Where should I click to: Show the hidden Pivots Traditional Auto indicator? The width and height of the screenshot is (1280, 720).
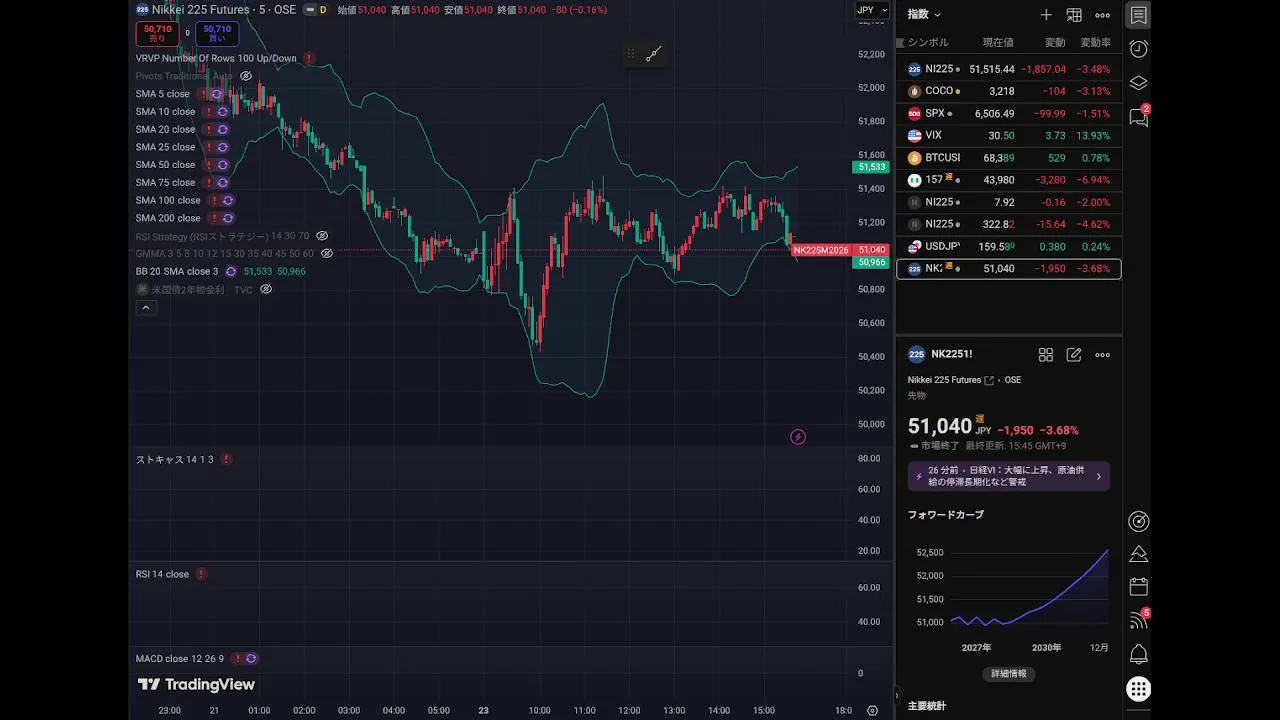tap(246, 76)
